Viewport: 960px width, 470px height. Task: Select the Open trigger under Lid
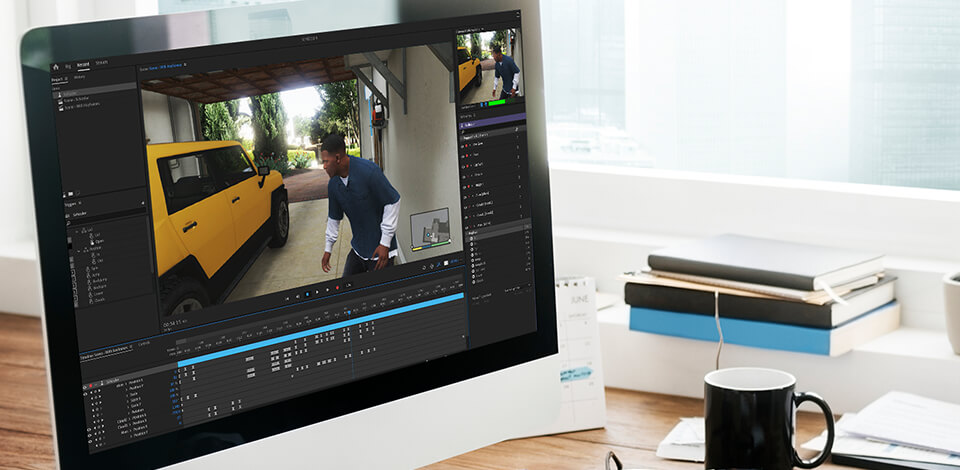[99, 241]
